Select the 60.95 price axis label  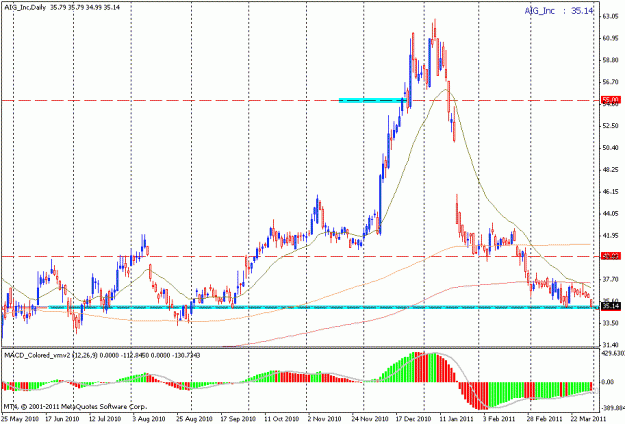tap(611, 38)
